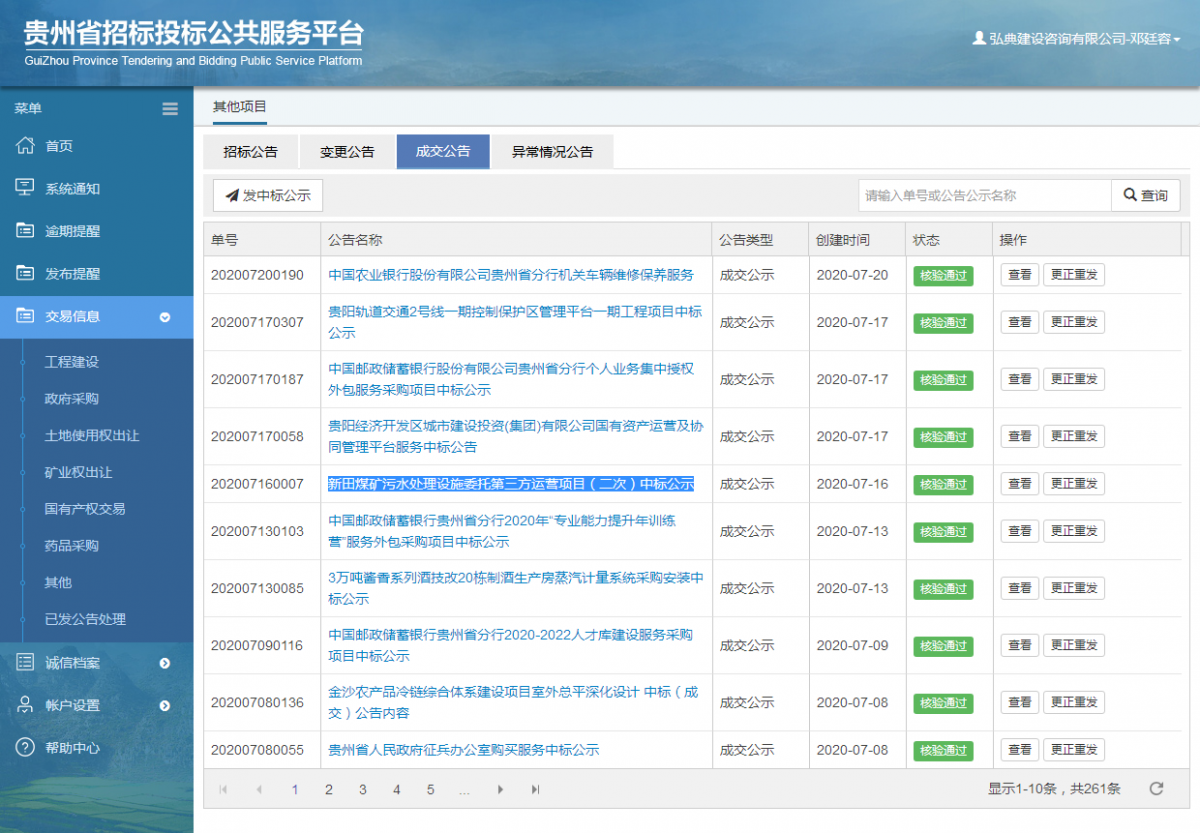
Task: Click 更正重发 for row 202007170187
Action: pos(1074,379)
